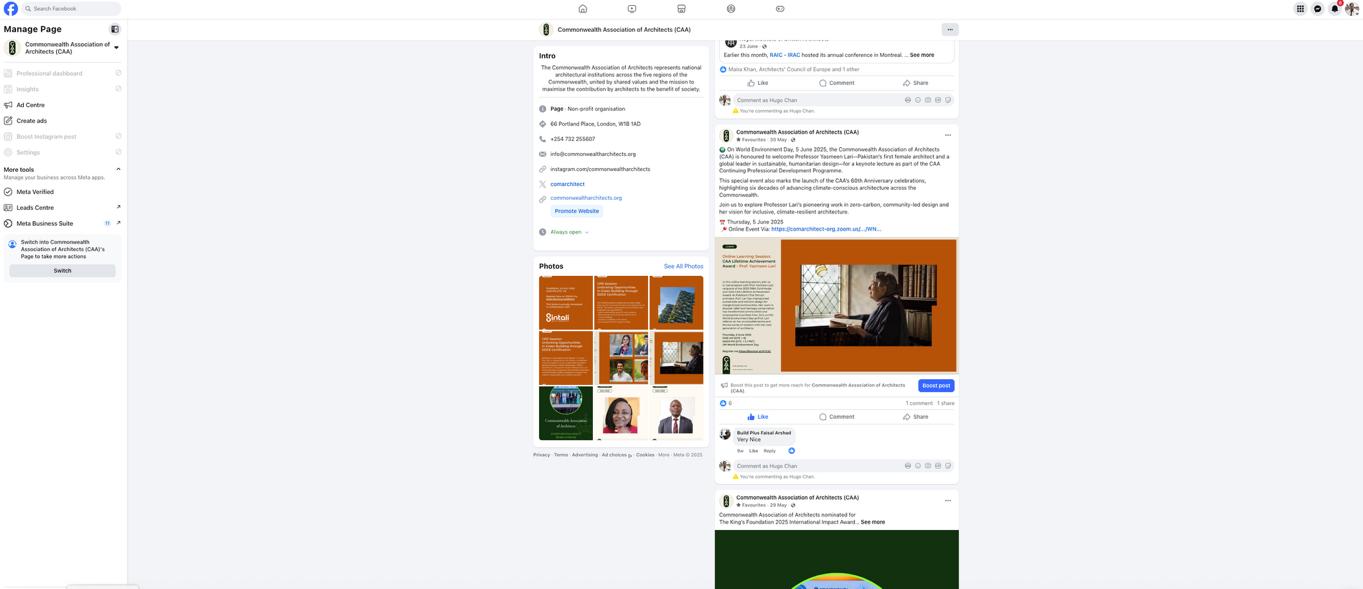Open the Video tab icon
Viewport: 1363px width, 589px height.
(x=632, y=9)
